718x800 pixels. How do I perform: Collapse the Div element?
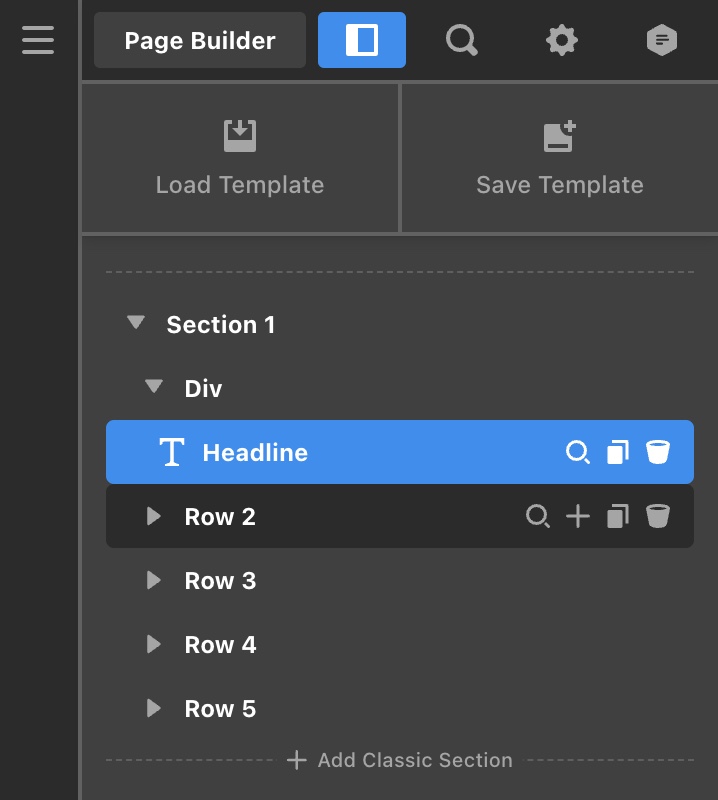(x=153, y=387)
